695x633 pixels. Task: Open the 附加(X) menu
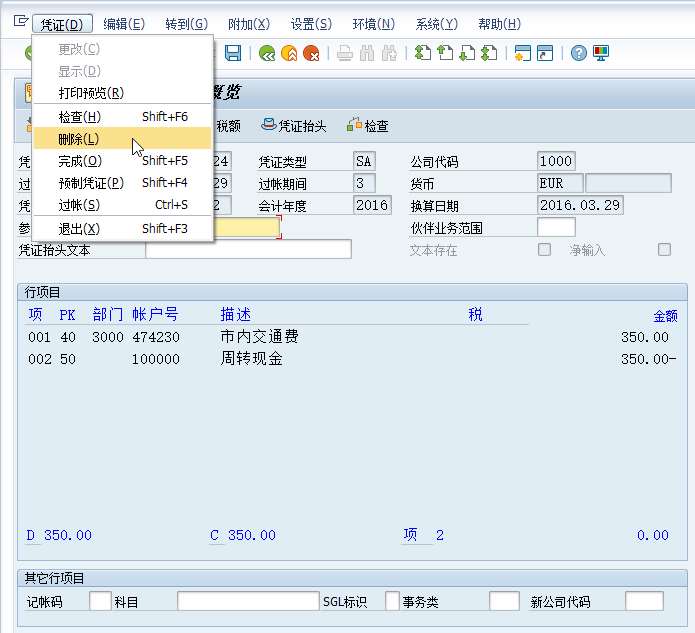[x=249, y=24]
